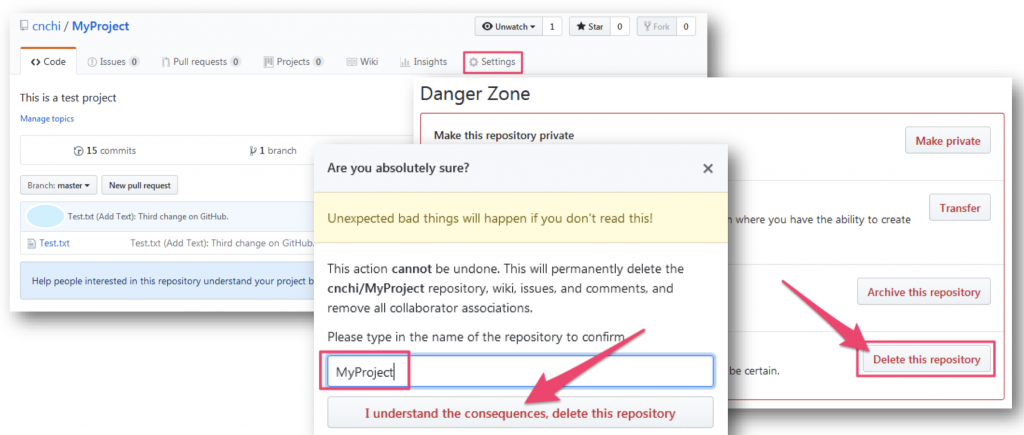The width and height of the screenshot is (1024, 435).
Task: Click the Issues tab exclamation icon
Action: (x=92, y=62)
